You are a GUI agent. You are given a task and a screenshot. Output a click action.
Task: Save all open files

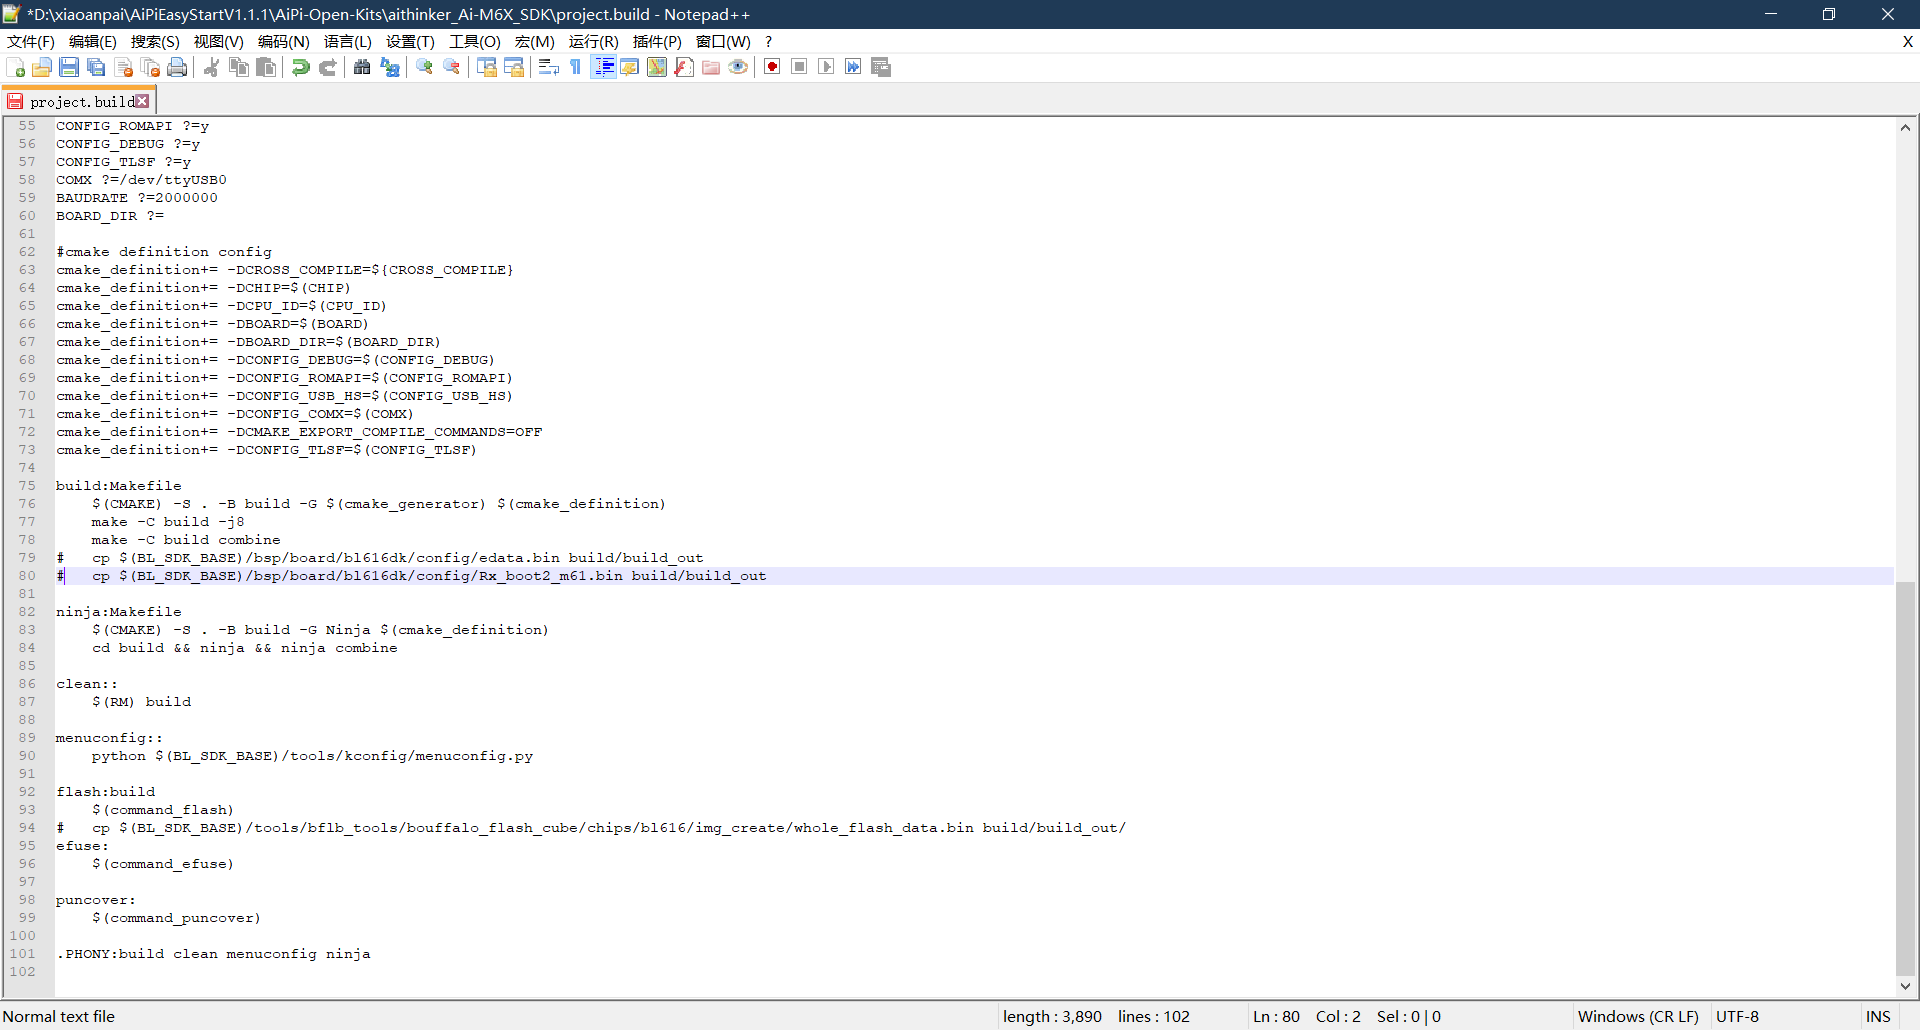pos(96,67)
